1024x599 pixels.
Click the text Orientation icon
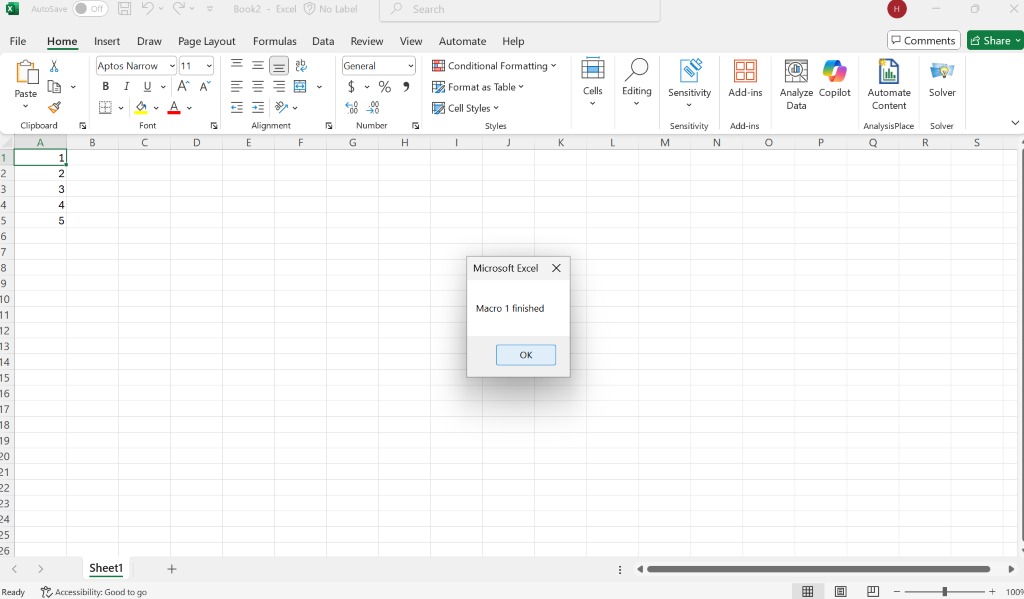tap(281, 107)
